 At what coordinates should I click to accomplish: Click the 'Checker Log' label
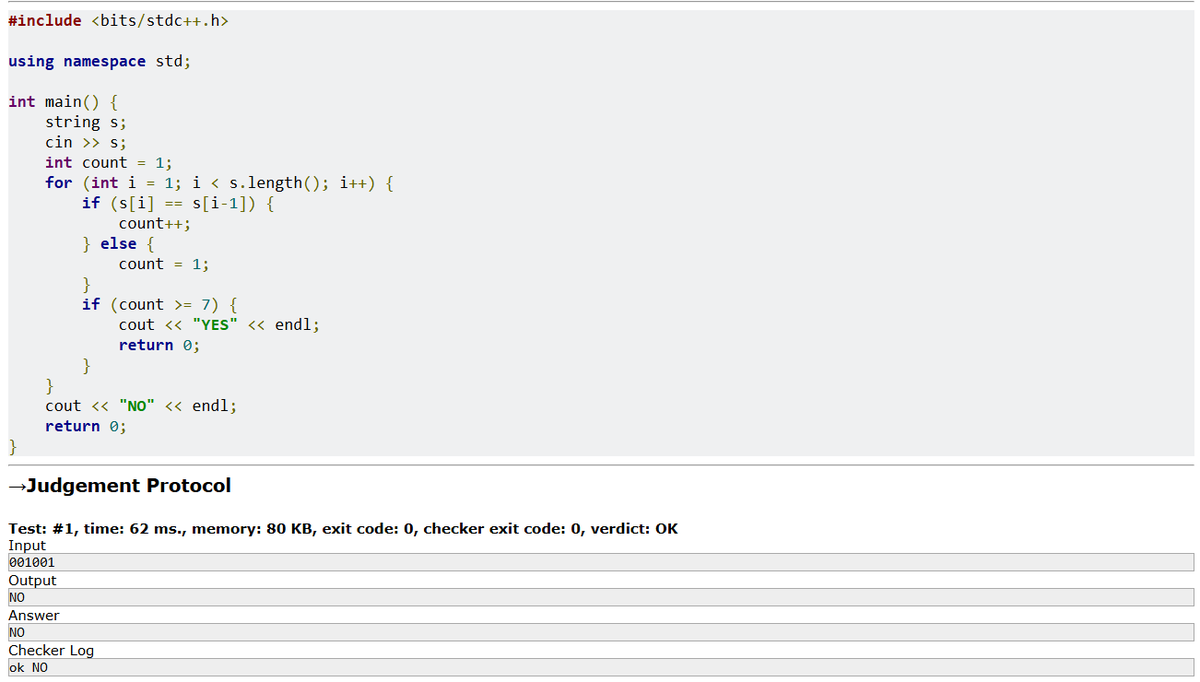click(51, 650)
